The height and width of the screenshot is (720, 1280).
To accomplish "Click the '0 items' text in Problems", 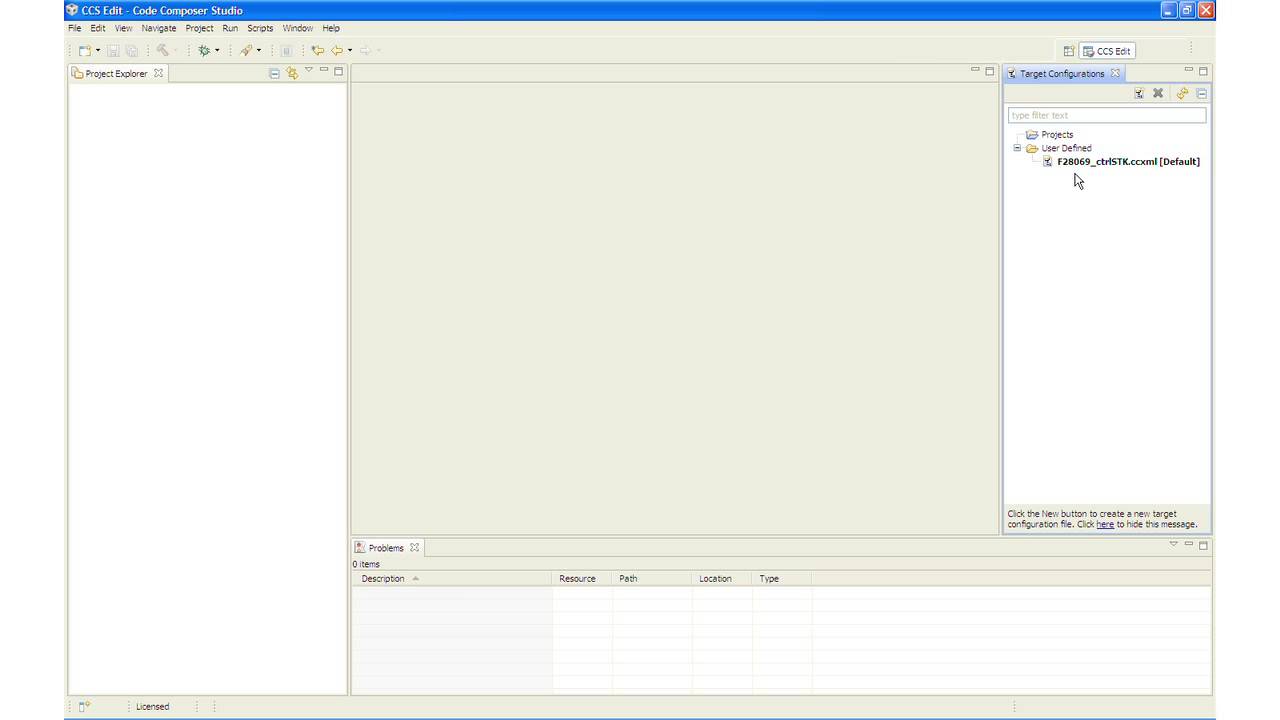I will [x=366, y=564].
